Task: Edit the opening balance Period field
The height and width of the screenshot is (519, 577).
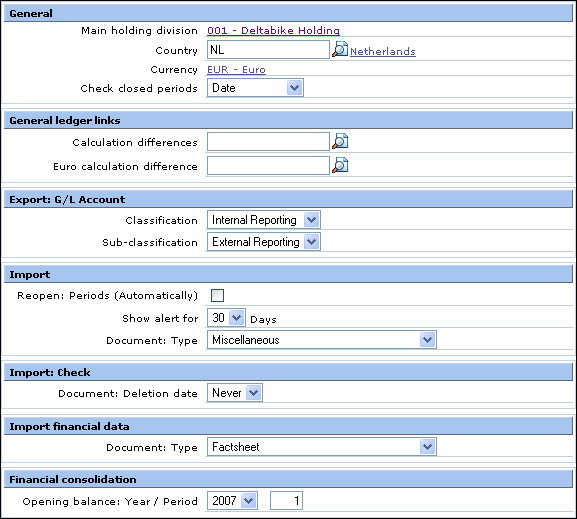Action: [286, 501]
